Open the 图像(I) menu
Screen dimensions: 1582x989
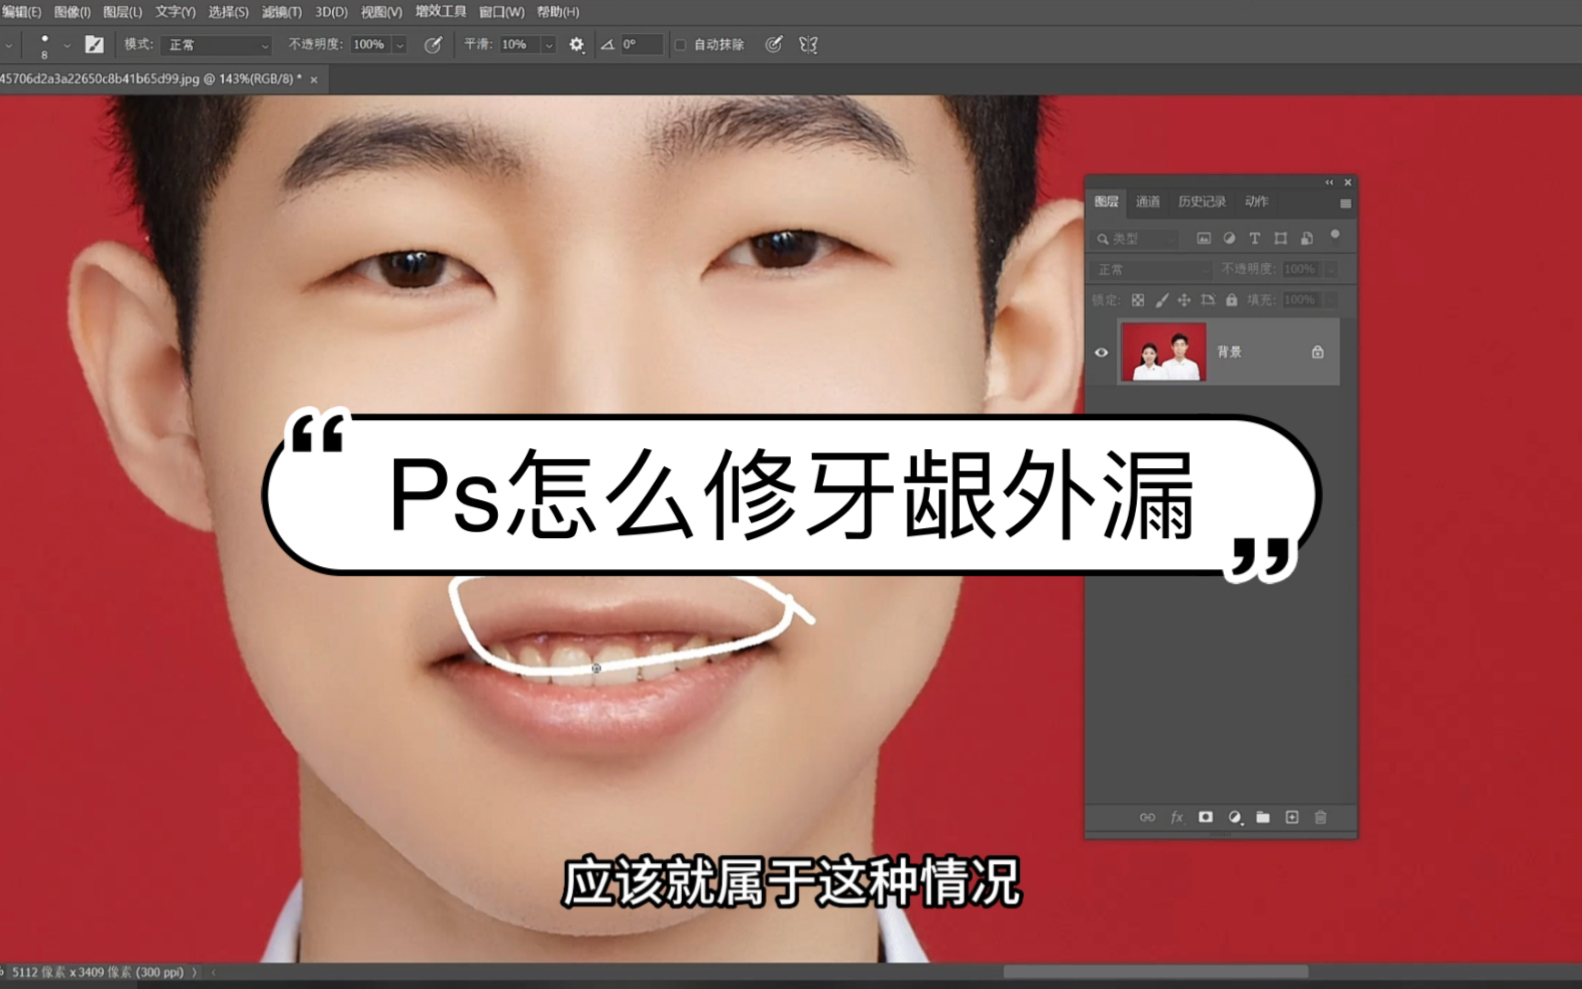[x=72, y=12]
